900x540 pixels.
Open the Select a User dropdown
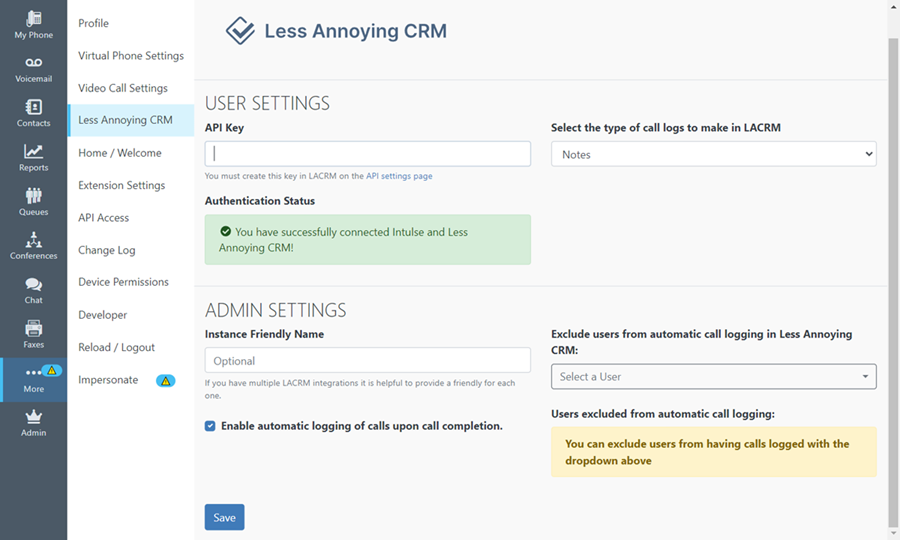click(x=713, y=376)
